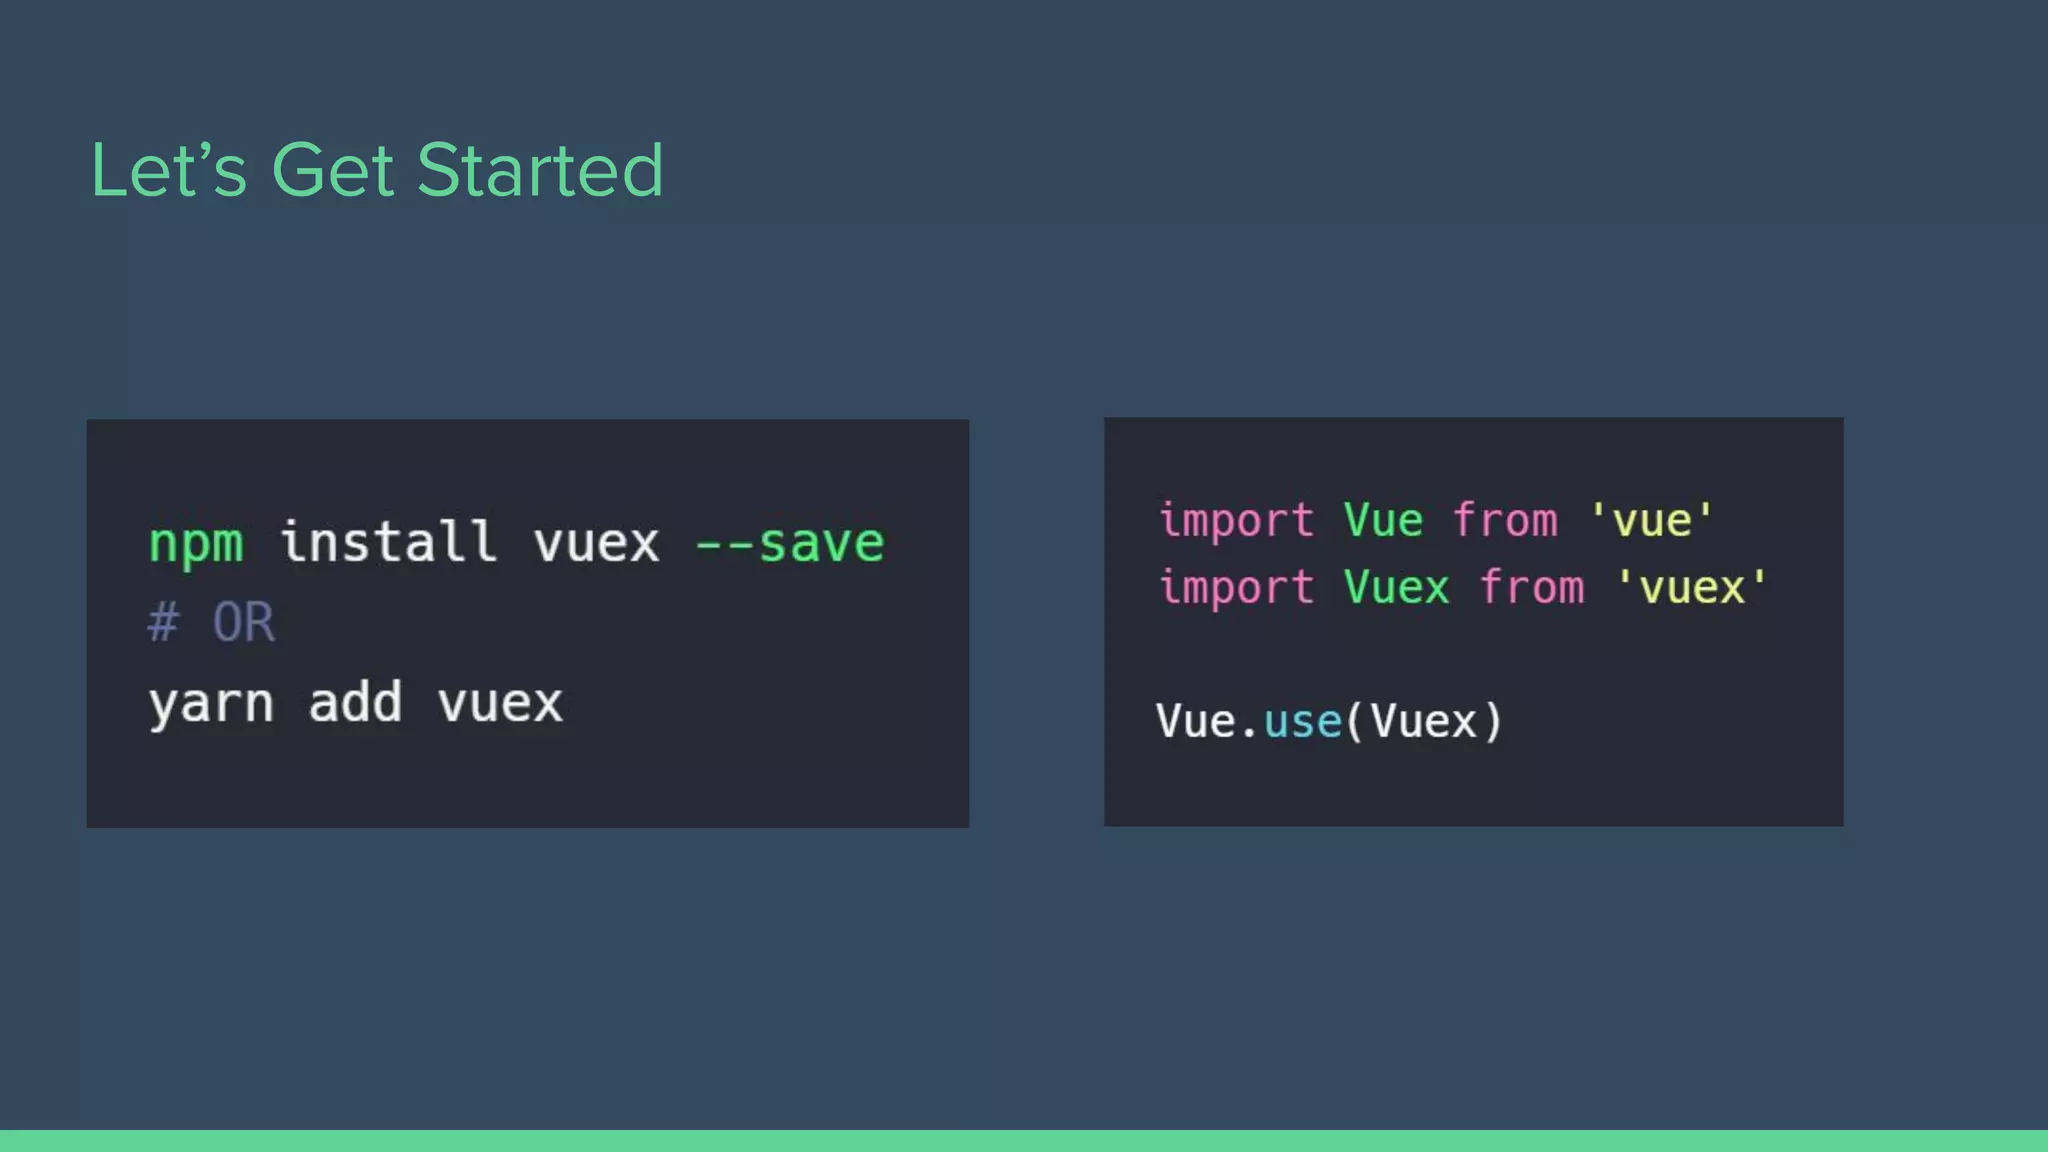Image resolution: width=2048 pixels, height=1152 pixels.
Task: Click the 'vuex' string literal
Action: click(1692, 587)
